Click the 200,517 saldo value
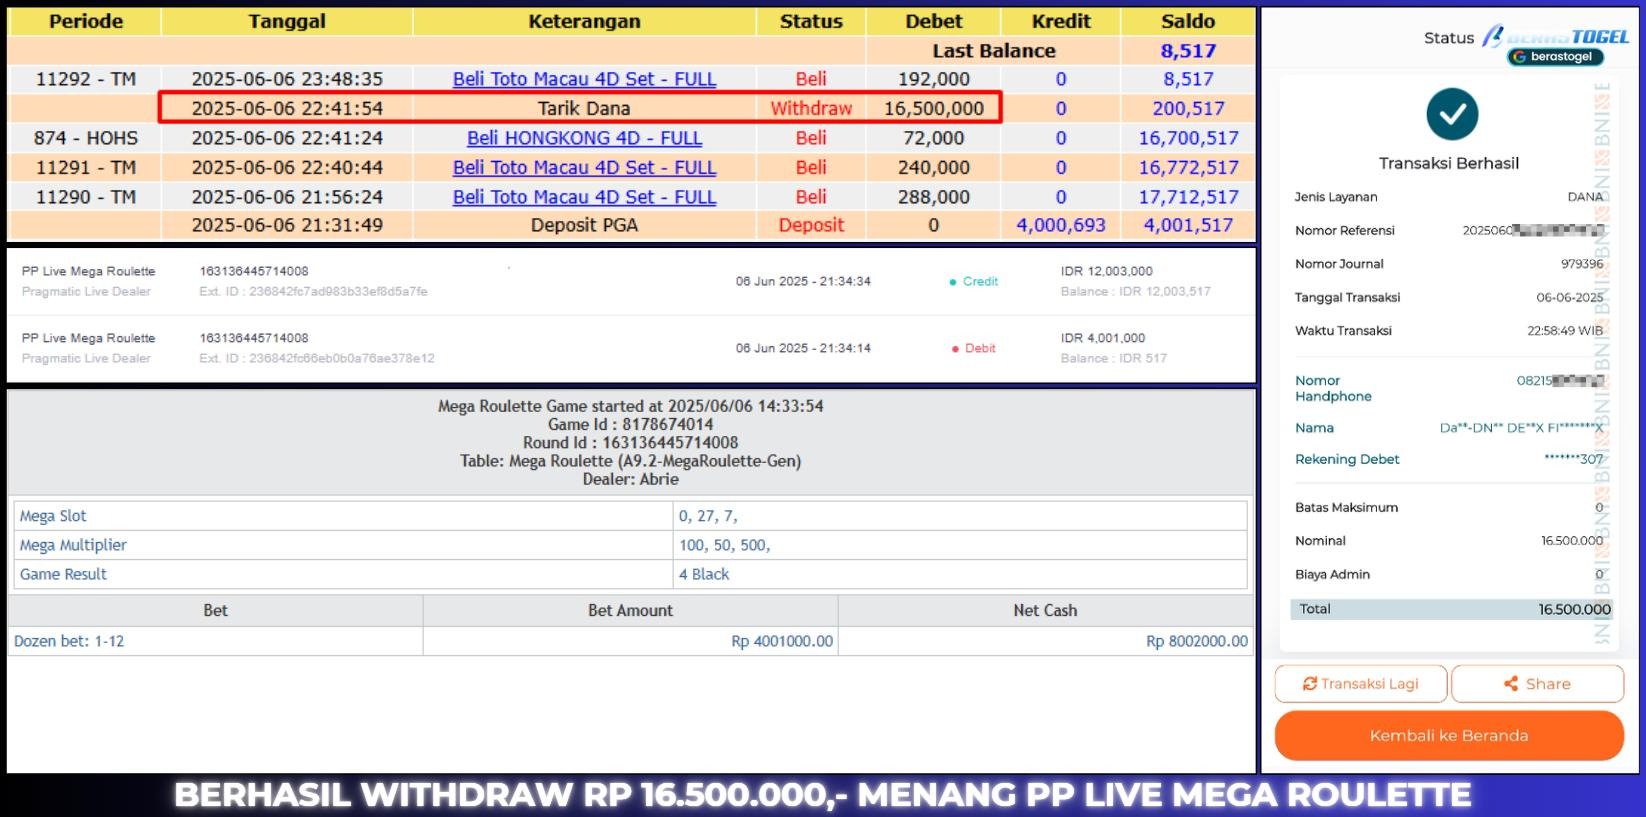This screenshot has width=1646, height=817. click(x=1188, y=108)
